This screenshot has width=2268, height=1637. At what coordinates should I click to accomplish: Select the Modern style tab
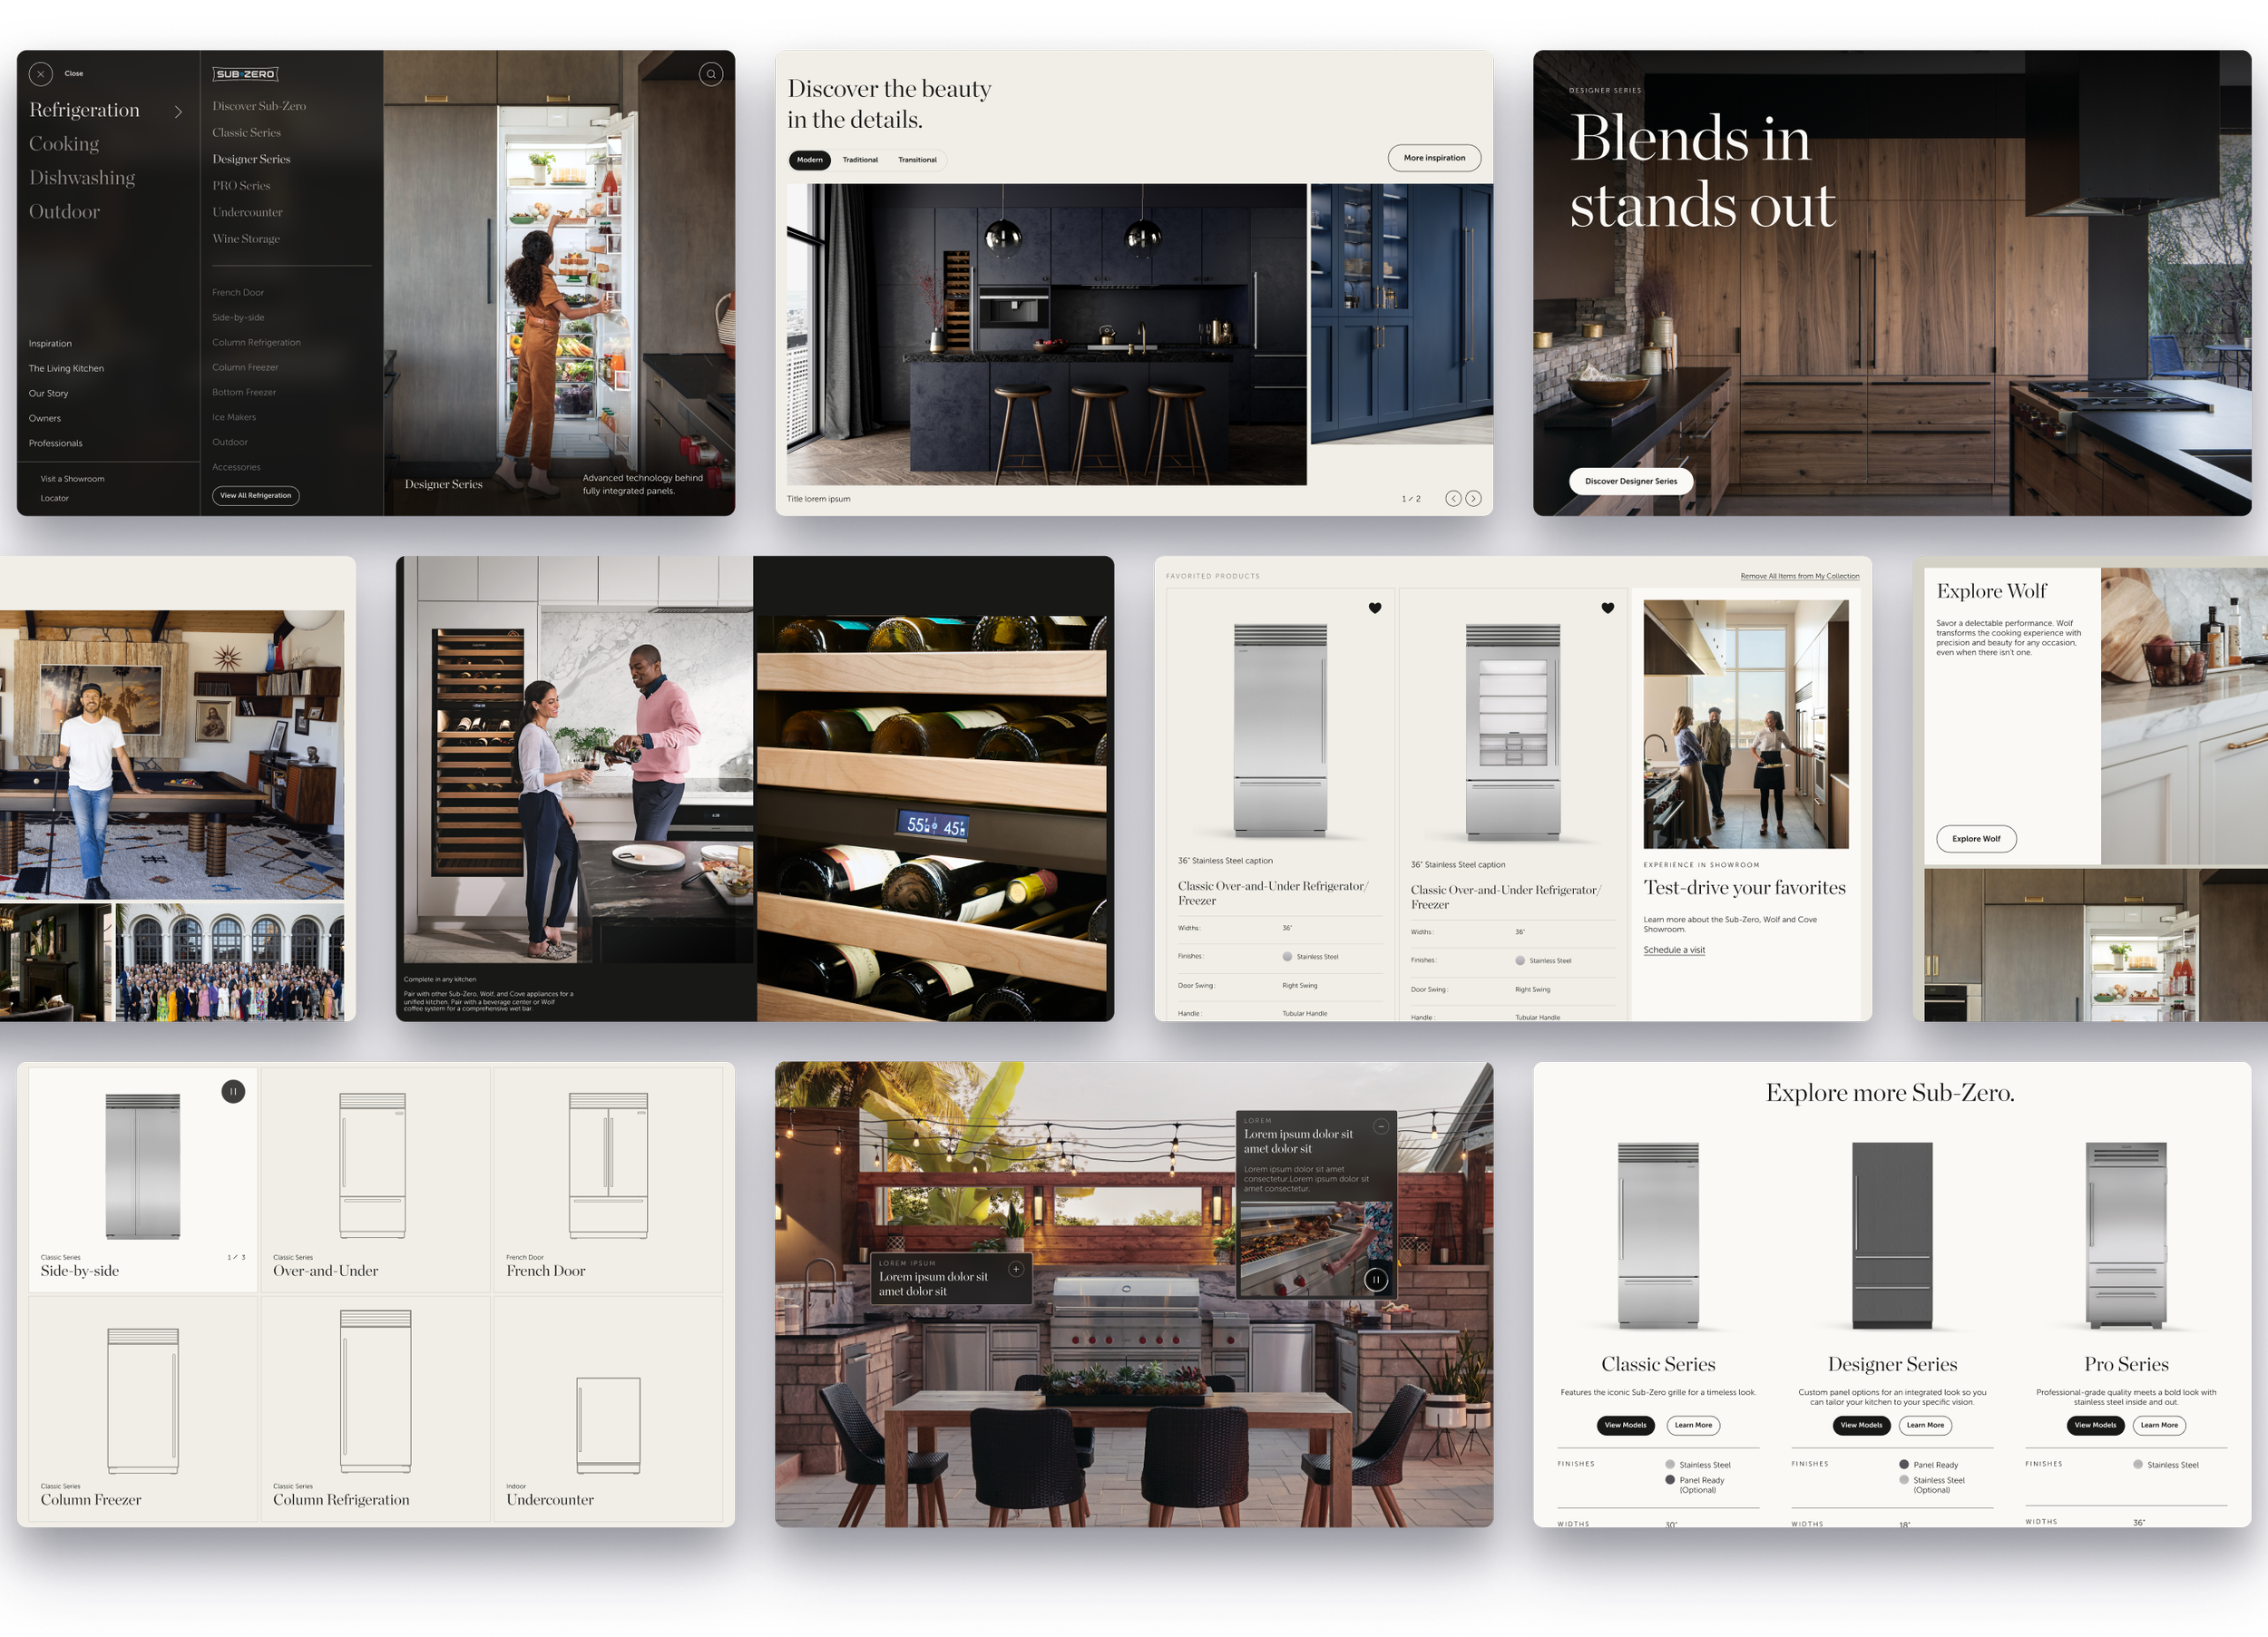[809, 160]
